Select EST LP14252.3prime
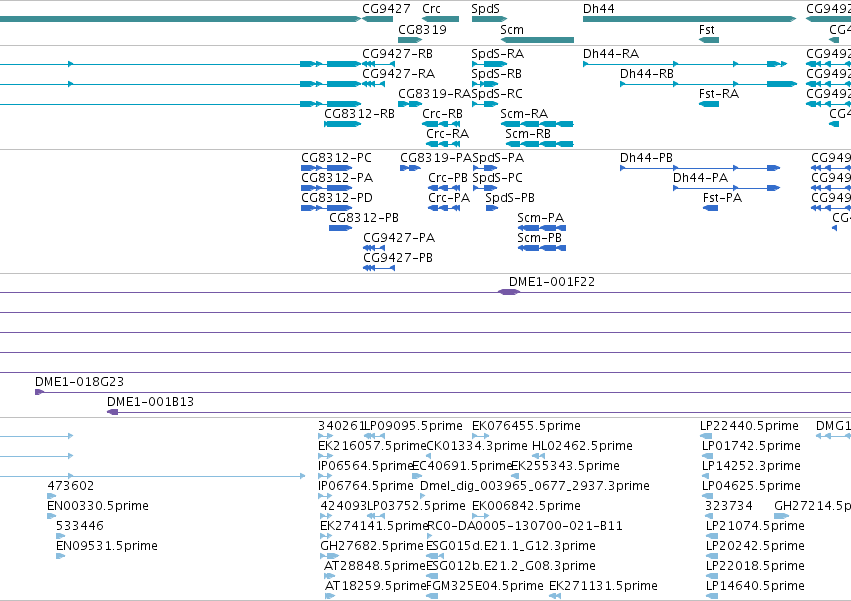851x601 pixels. coord(707,476)
